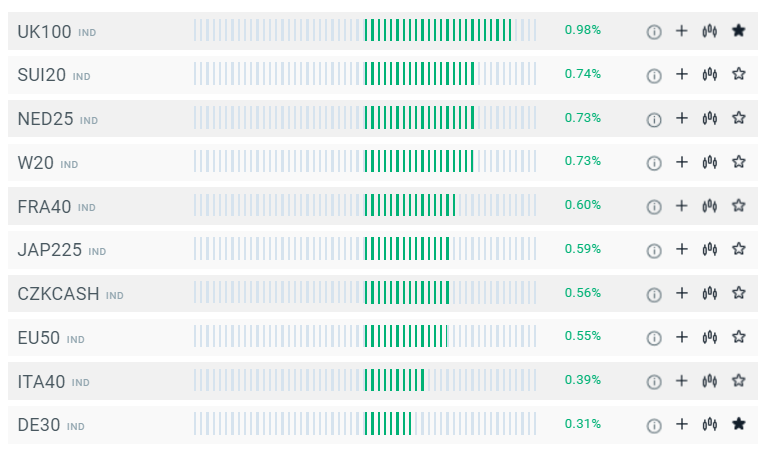Show info details for W20
Screen dimensions: 770x454
[654, 162]
